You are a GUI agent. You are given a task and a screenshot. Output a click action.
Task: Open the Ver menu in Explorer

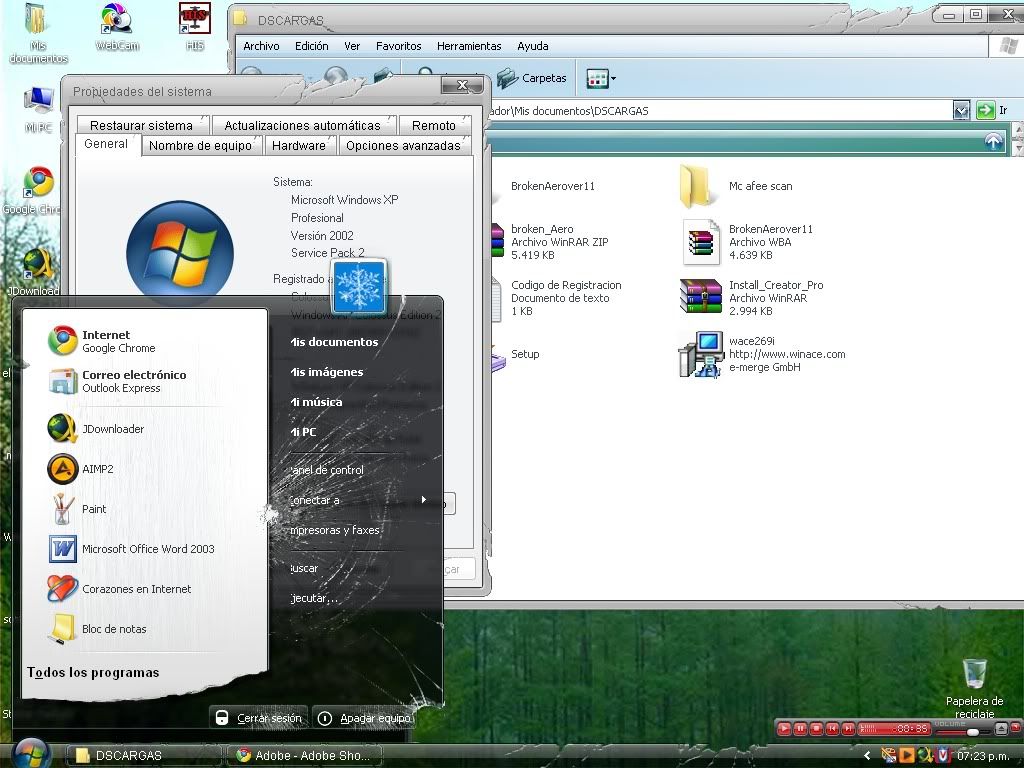coord(352,46)
